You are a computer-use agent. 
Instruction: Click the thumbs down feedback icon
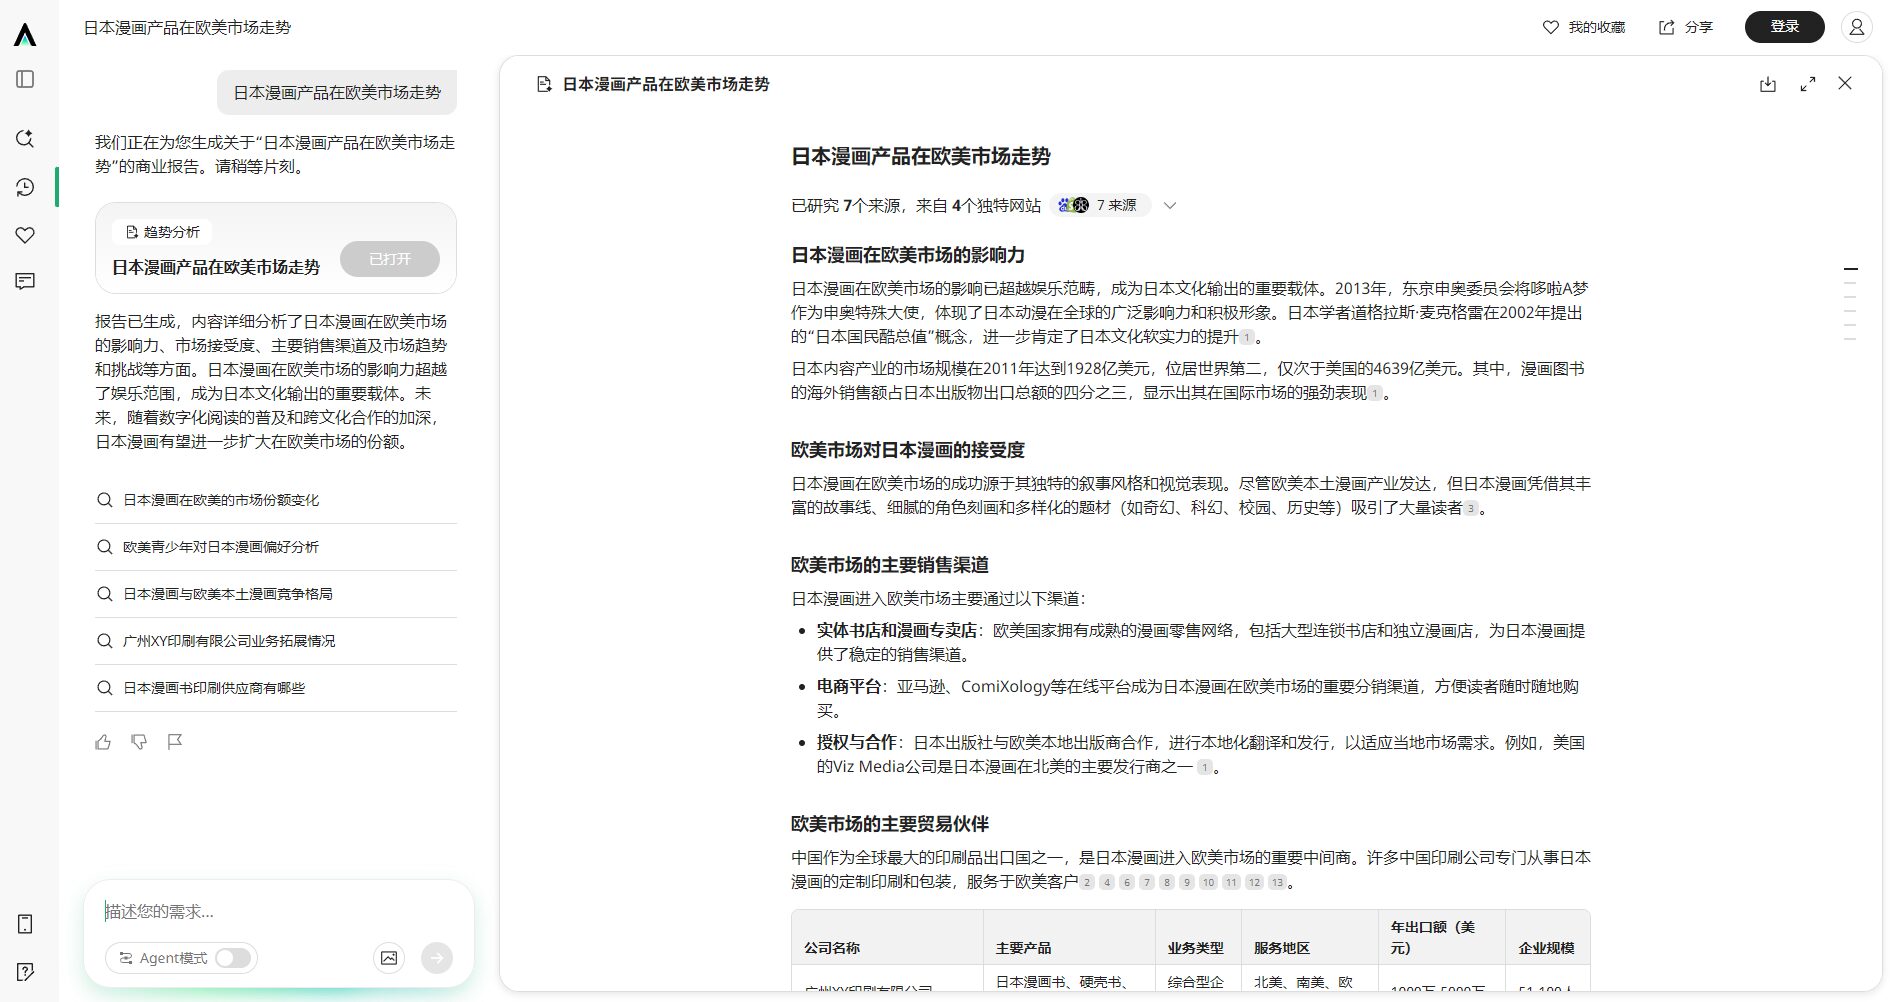(139, 742)
